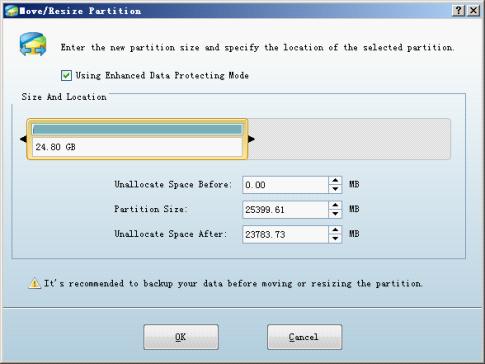The image size is (485, 364).
Task: Click the Unallocate Space Before input field
Action: [286, 185]
